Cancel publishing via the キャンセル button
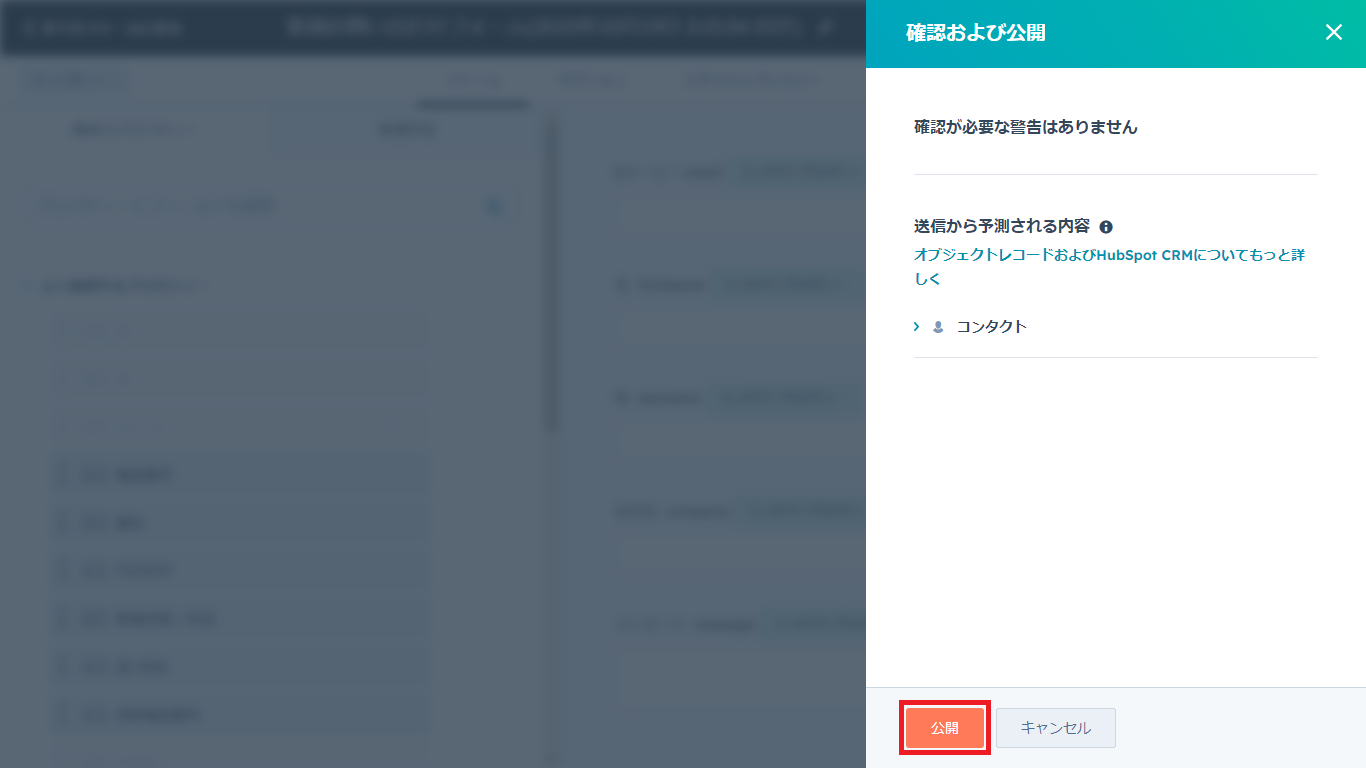This screenshot has height=768, width=1366. pyautogui.click(x=1055, y=728)
